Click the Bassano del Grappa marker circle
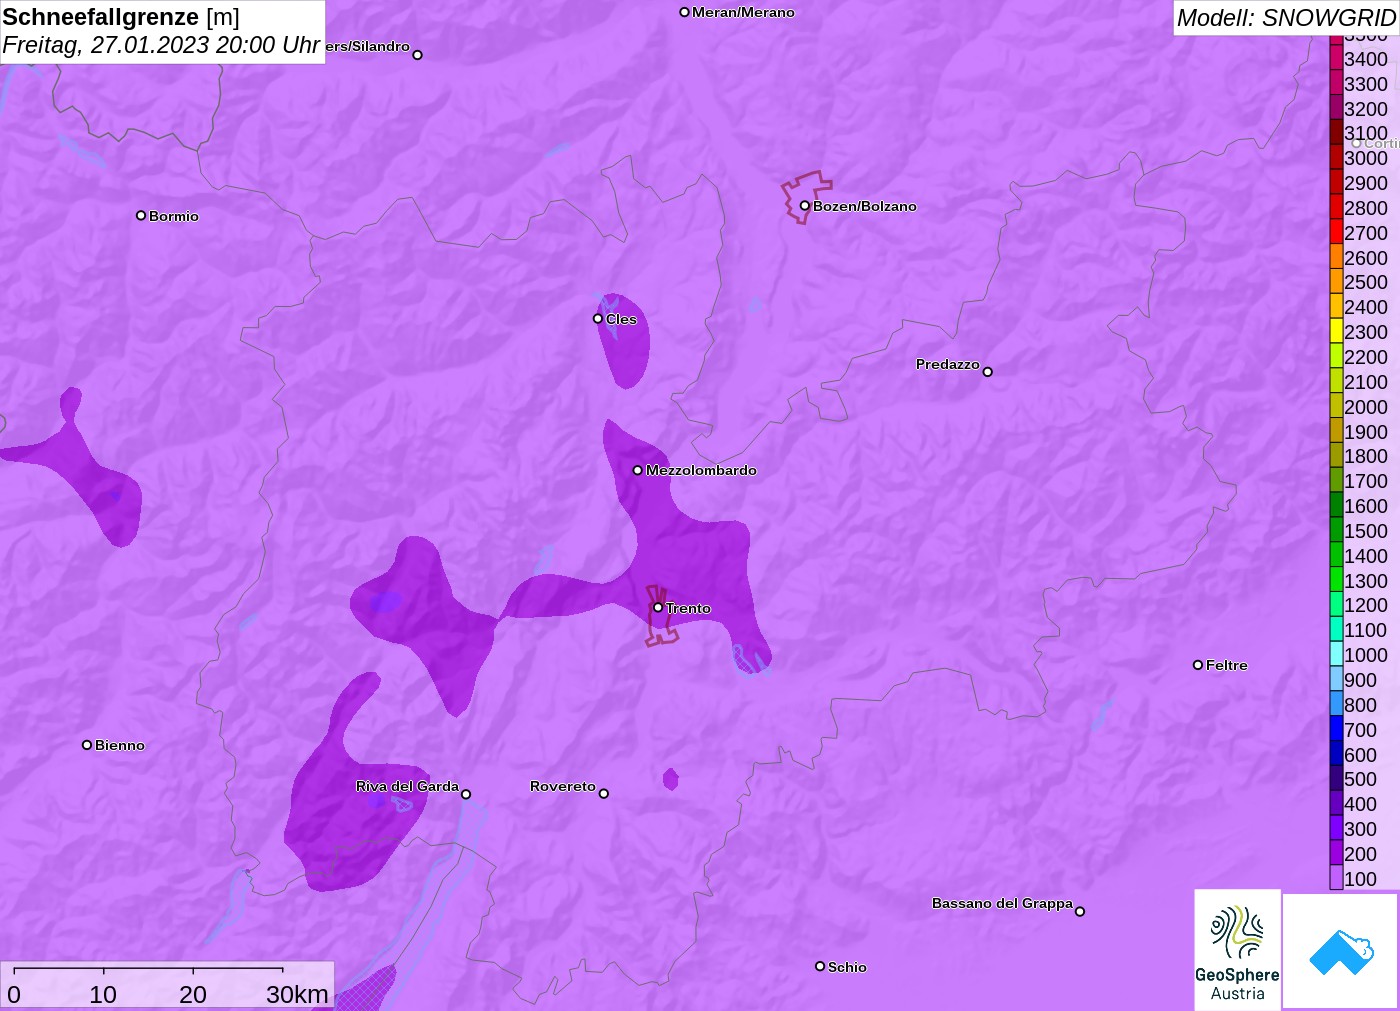 click(1079, 911)
